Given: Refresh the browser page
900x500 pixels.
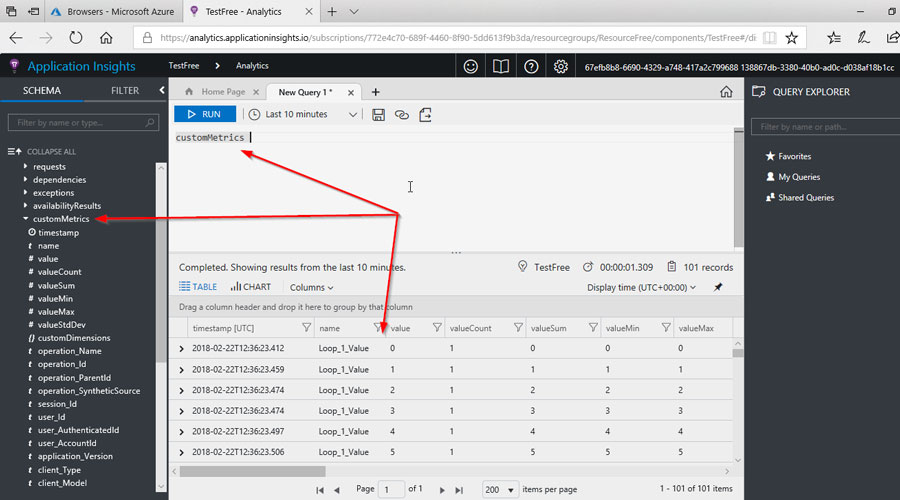Looking at the screenshot, I should 75,38.
